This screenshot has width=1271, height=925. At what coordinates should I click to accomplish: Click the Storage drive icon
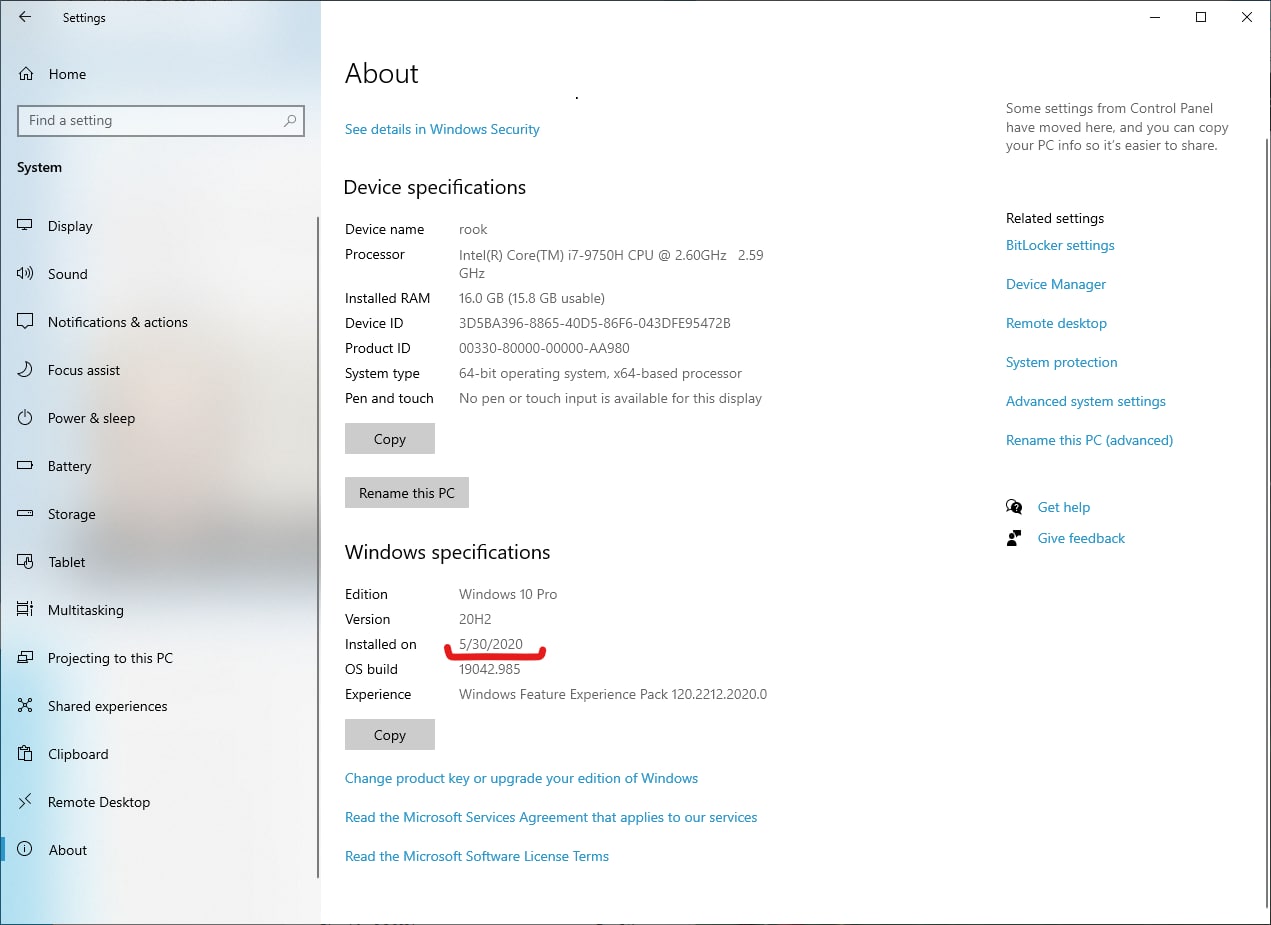click(x=26, y=514)
